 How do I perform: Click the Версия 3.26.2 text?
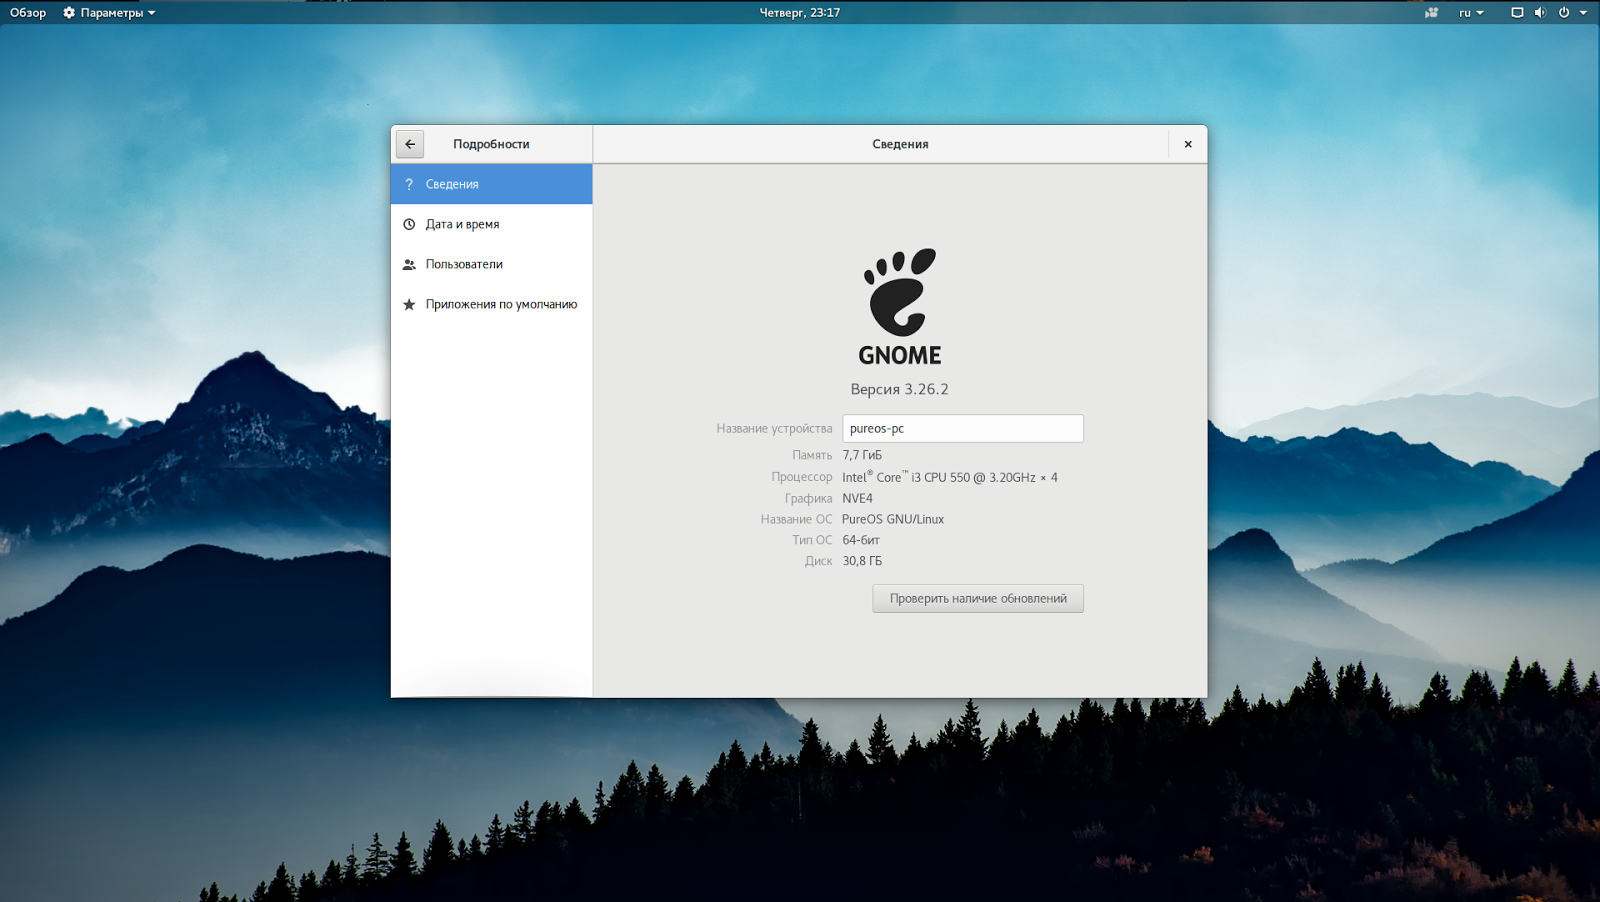pyautogui.click(x=900, y=389)
